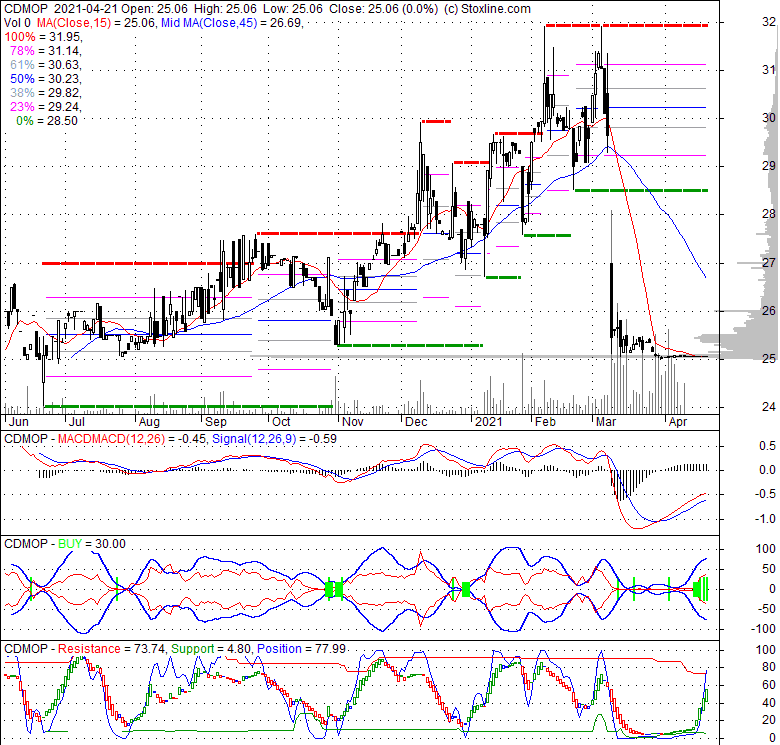Click the Mar month label on time axis
The width and height of the screenshot is (780, 745).
606,422
